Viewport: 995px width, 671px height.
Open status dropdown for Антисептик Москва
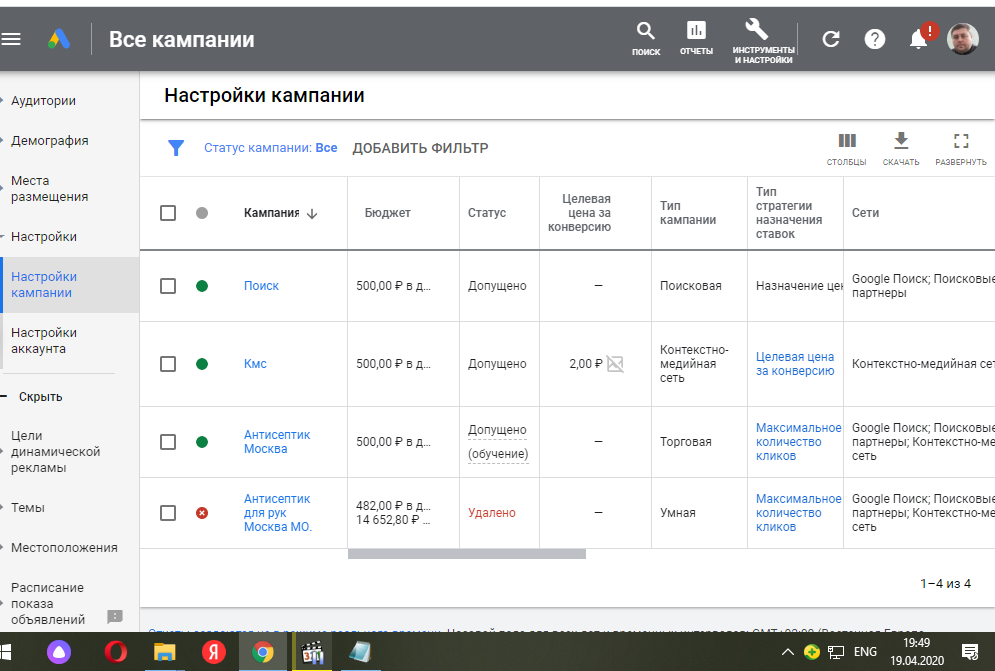202,442
